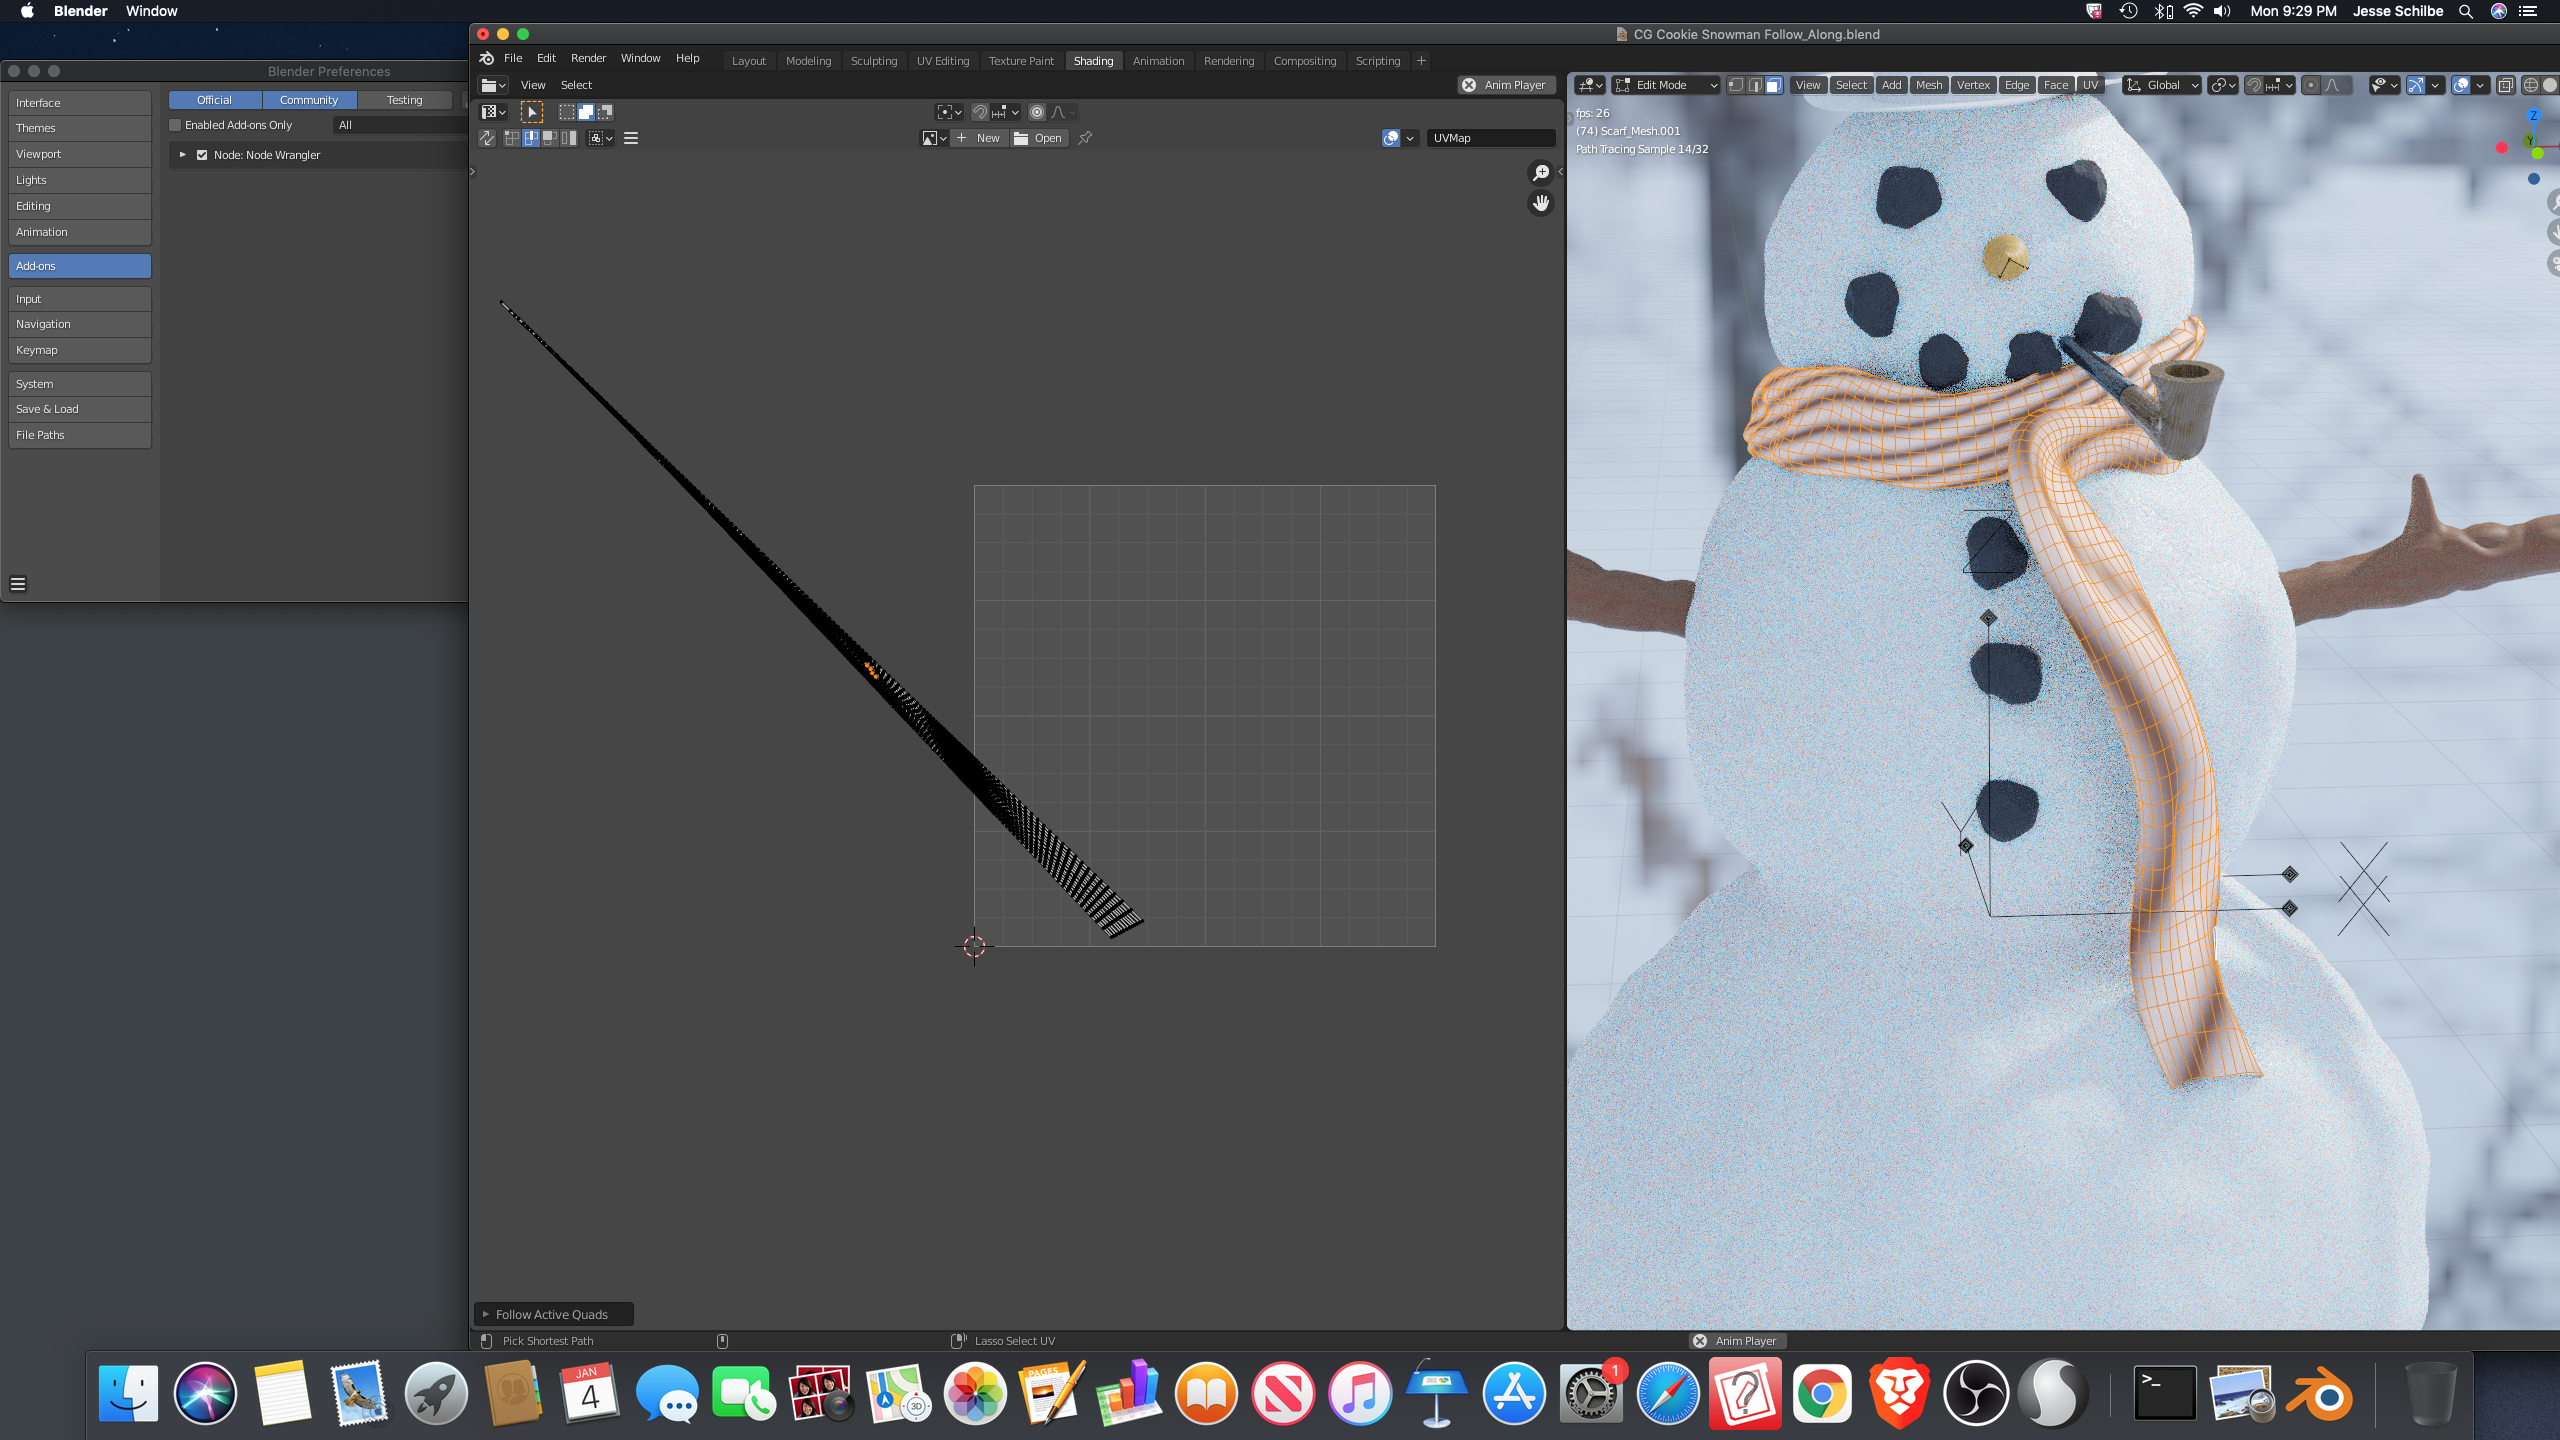This screenshot has width=2560, height=1440.
Task: Enable the Enabled Add-ons Only checkbox
Action: 176,125
